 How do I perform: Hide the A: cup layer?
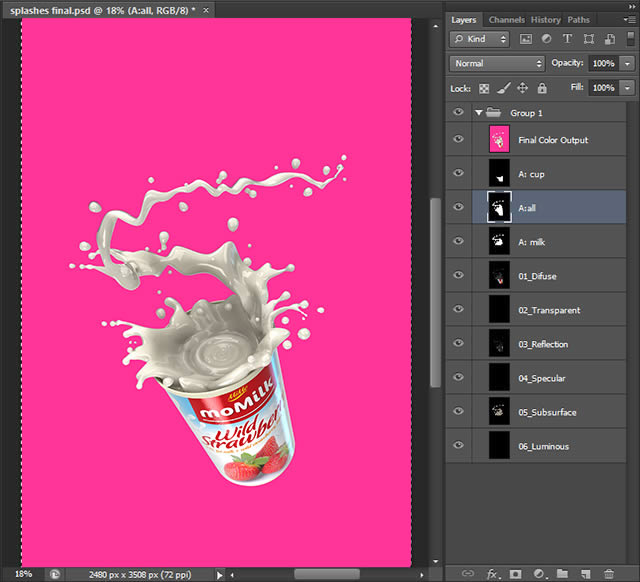coord(458,173)
